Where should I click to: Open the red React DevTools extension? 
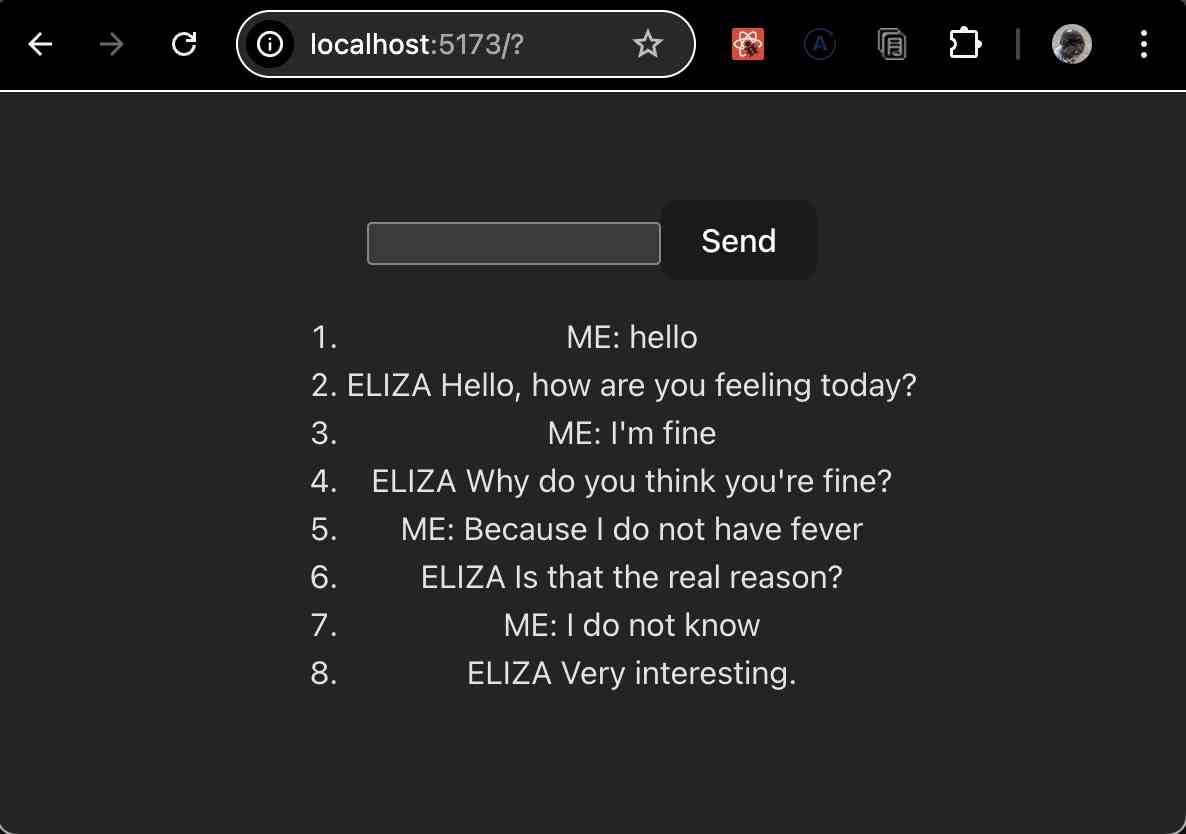[x=748, y=44]
